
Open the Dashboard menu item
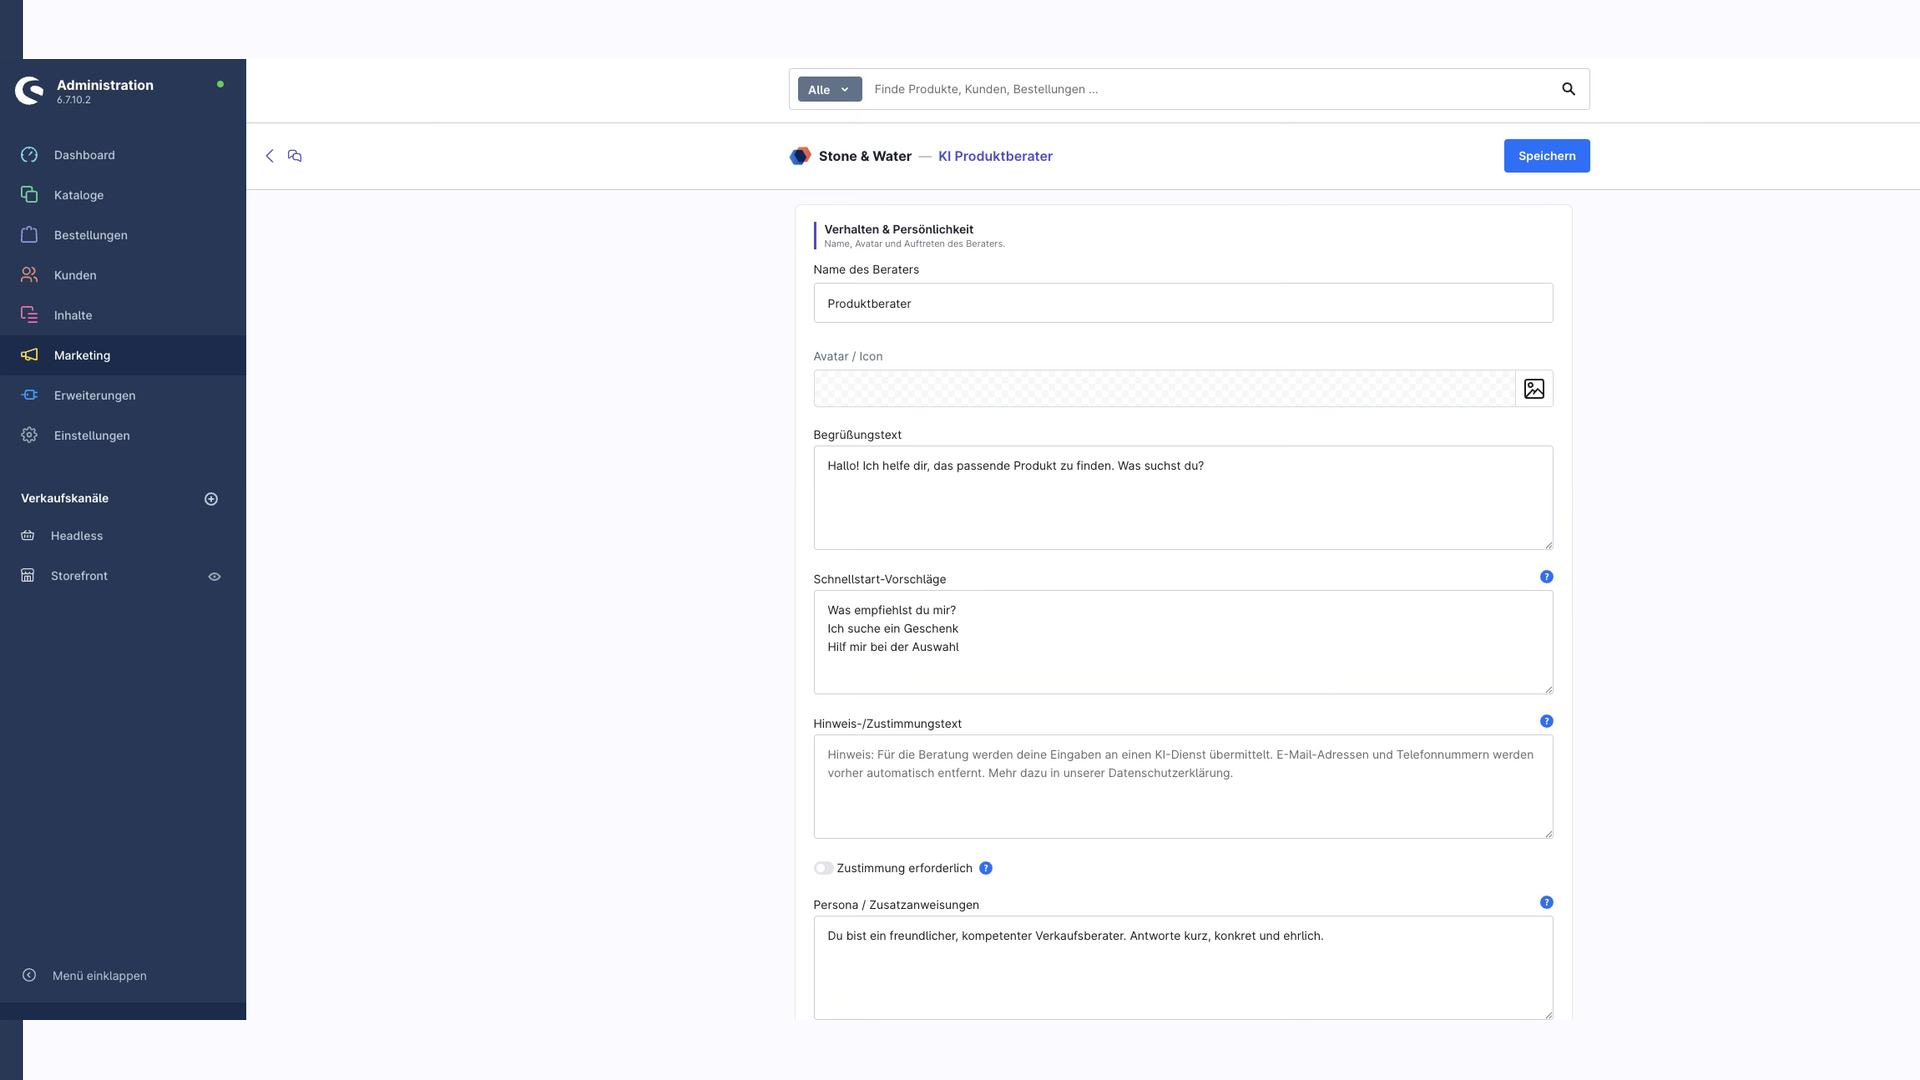click(123, 155)
